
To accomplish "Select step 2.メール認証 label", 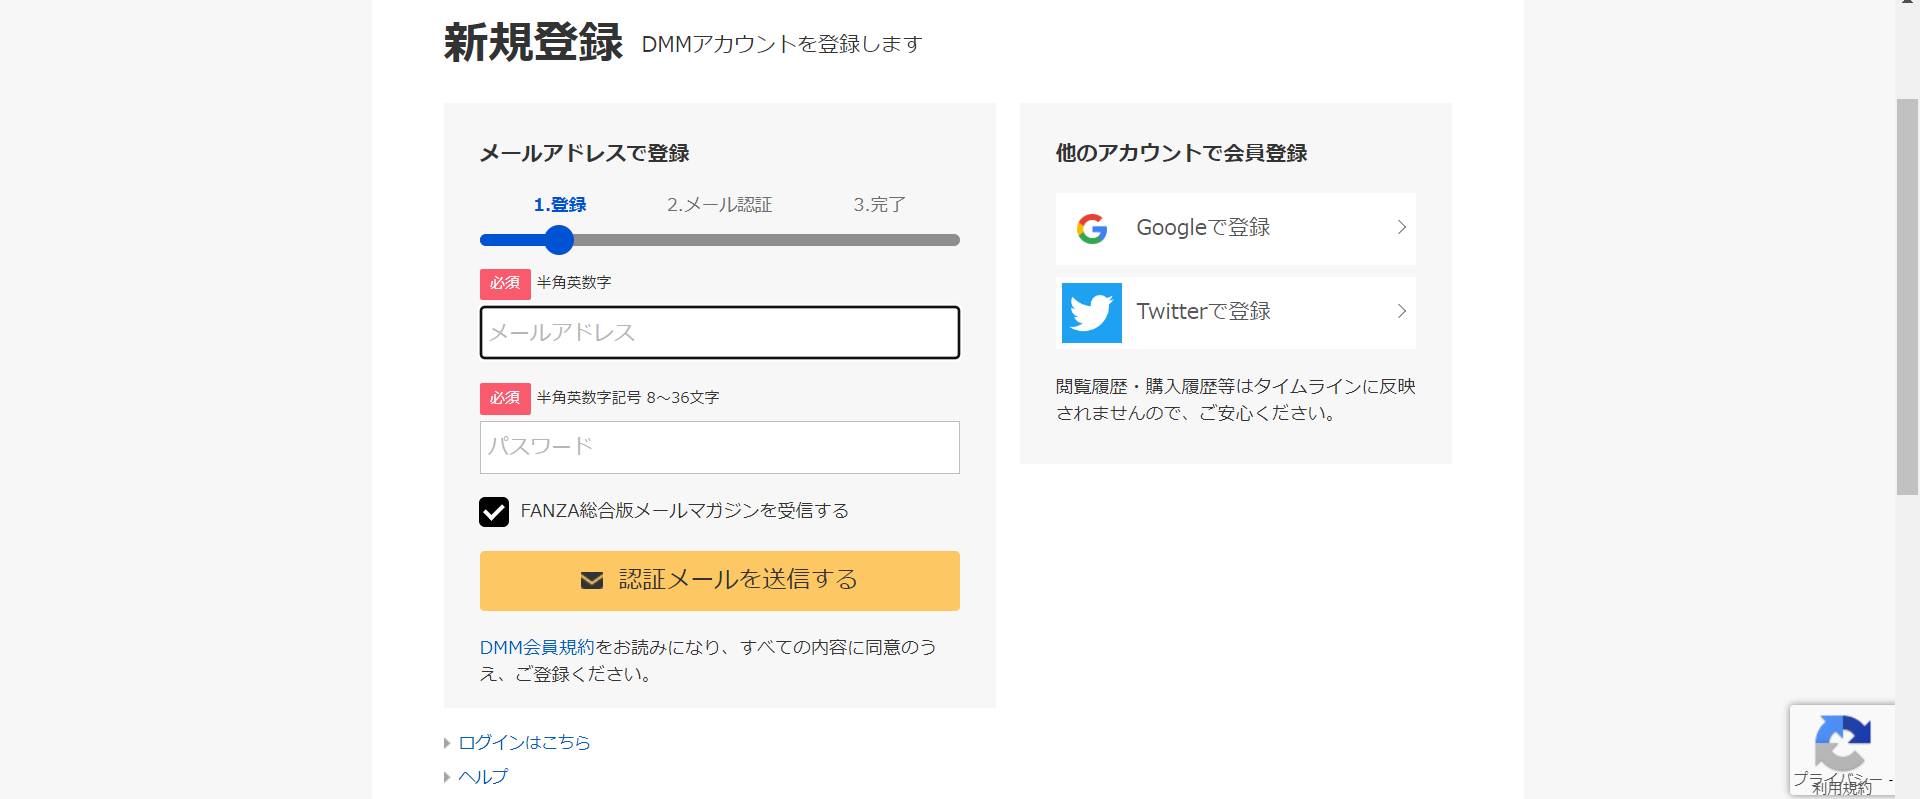I will pos(720,205).
